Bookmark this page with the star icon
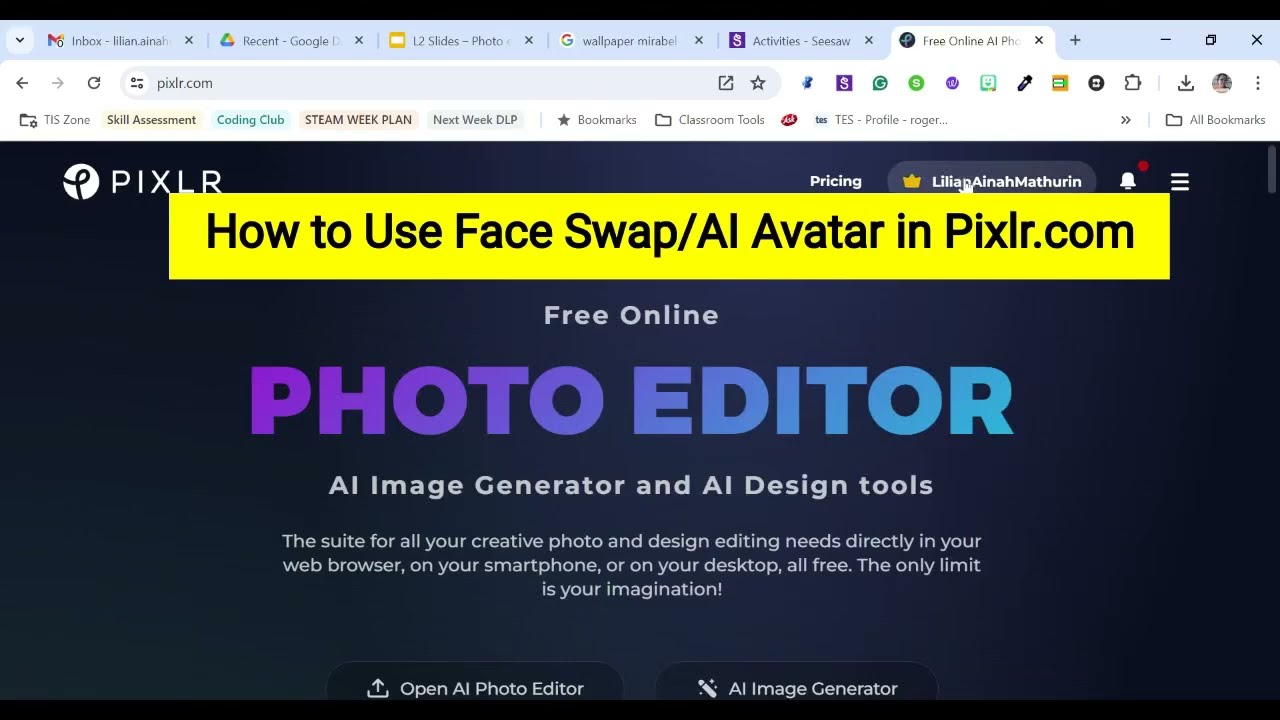This screenshot has width=1280, height=720. click(758, 83)
